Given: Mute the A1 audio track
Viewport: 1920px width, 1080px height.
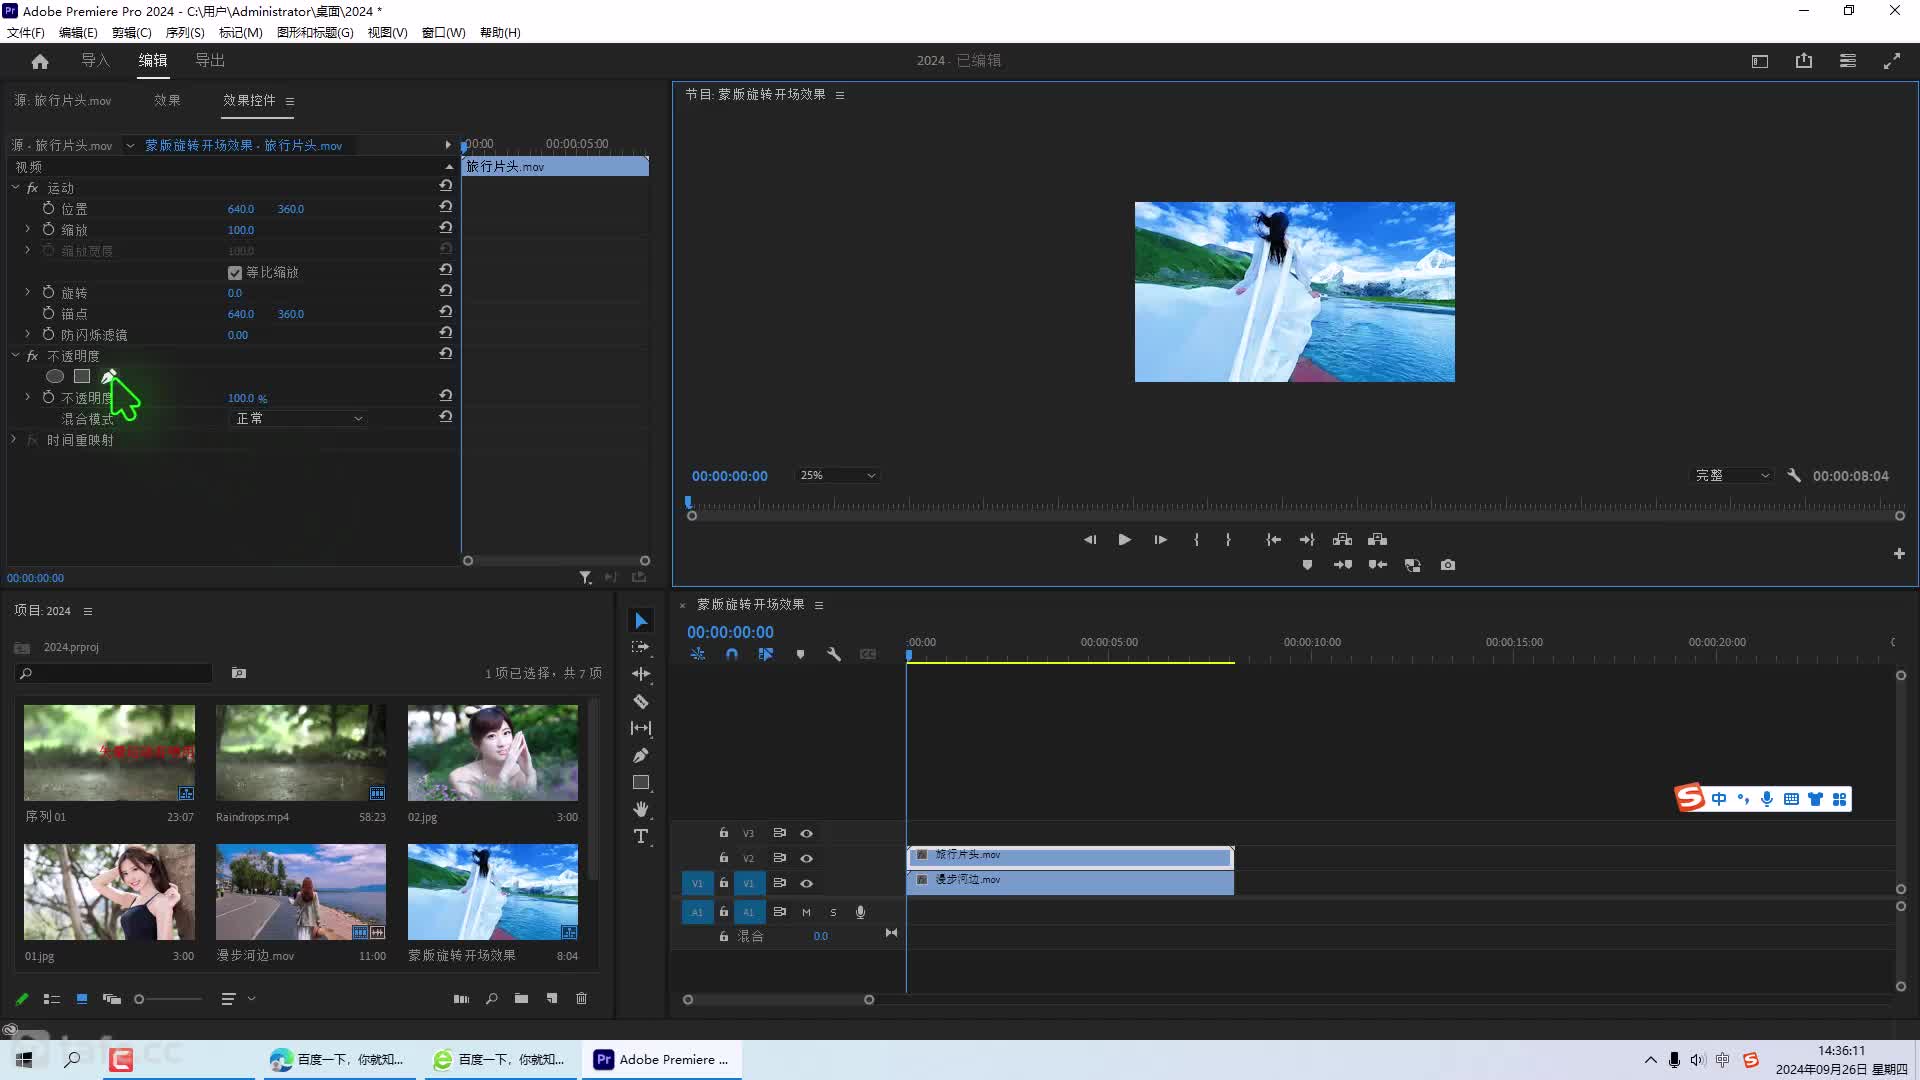Looking at the screenshot, I should pos(806,912).
